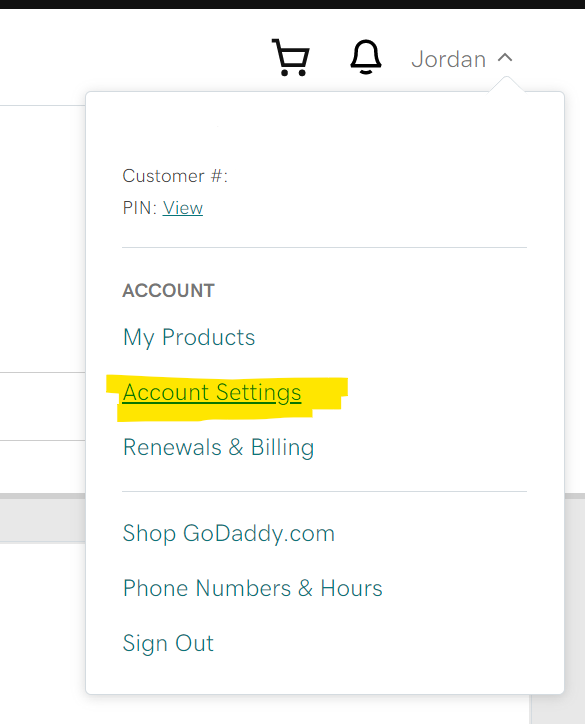Go to highlighted Account Settings

coord(212,393)
